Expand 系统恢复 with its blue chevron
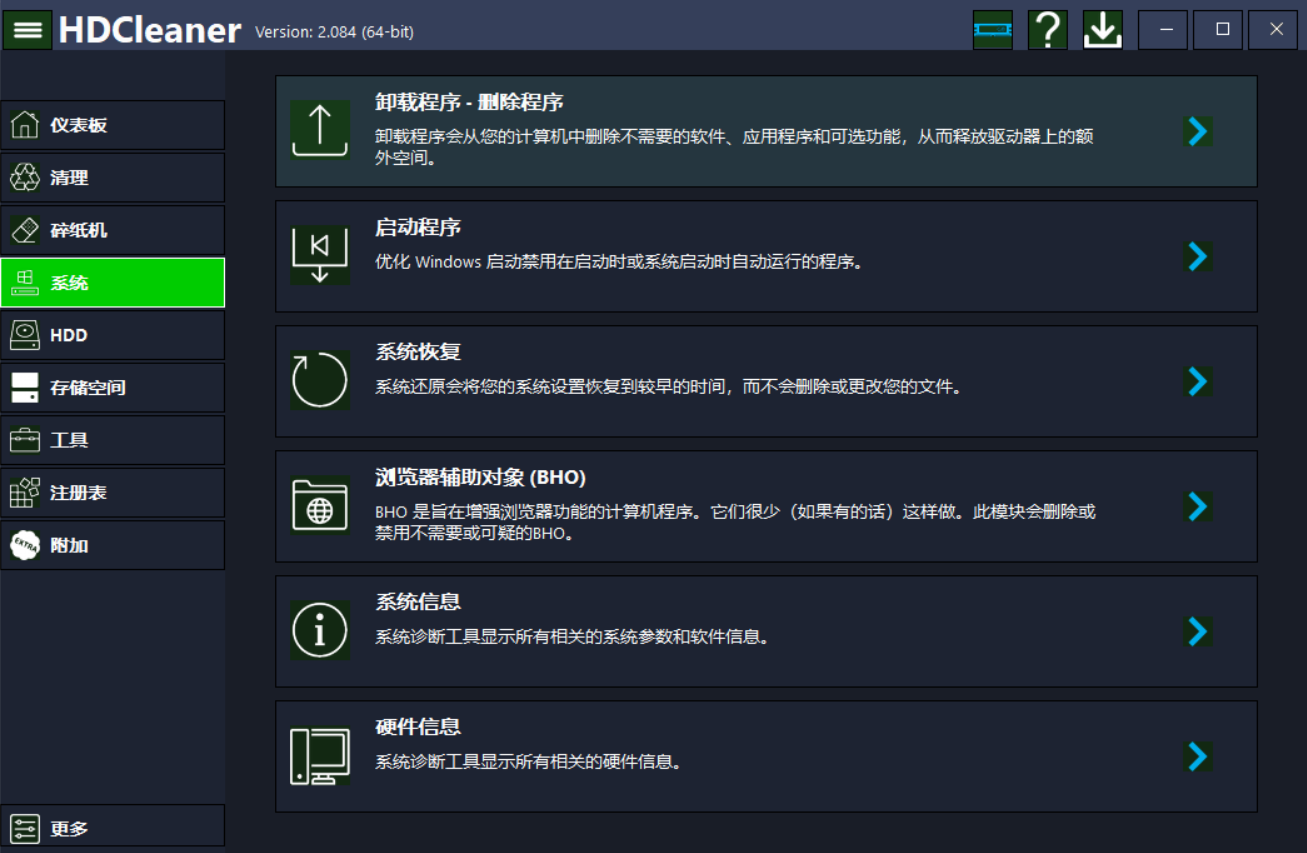Image resolution: width=1307 pixels, height=853 pixels. (x=1197, y=381)
